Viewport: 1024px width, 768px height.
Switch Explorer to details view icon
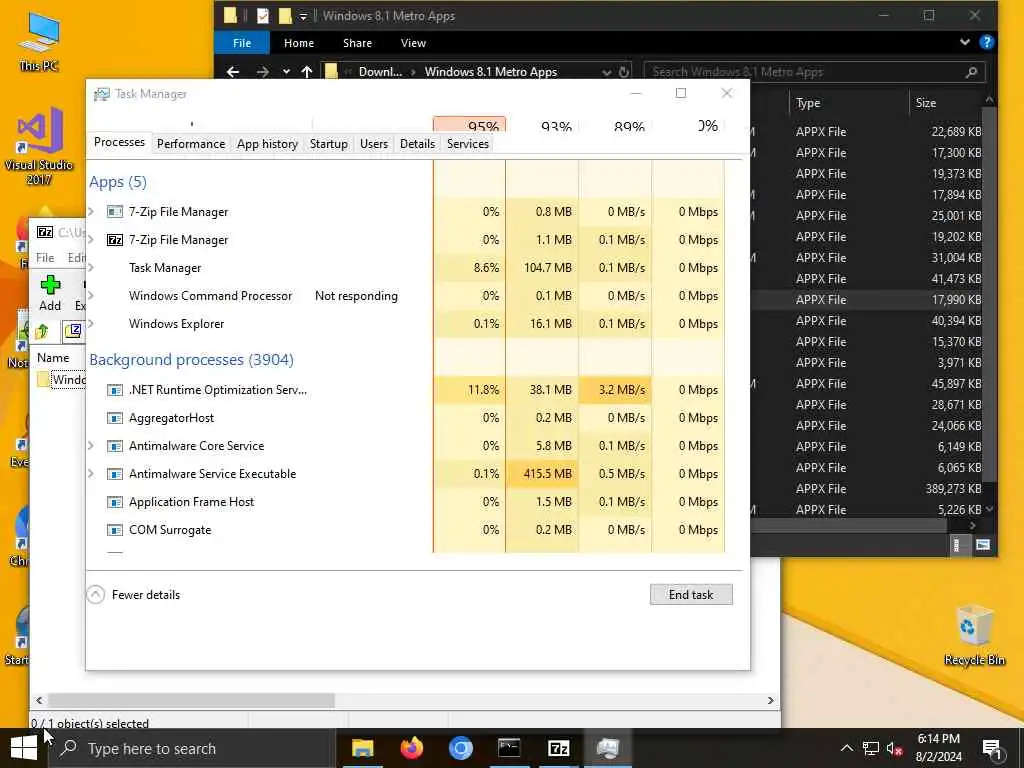(x=957, y=545)
